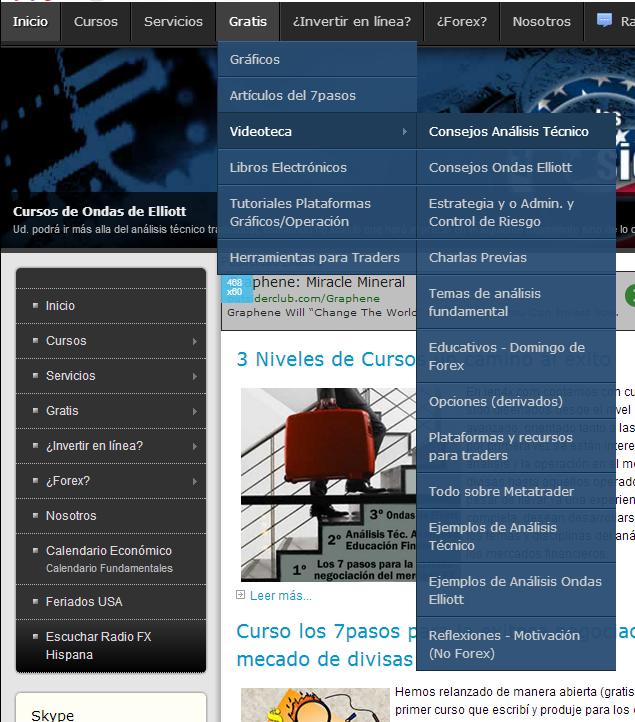This screenshot has width=635, height=722.
Task: Click the cartoon thumbnail below 7pasos heading
Action: (315, 705)
